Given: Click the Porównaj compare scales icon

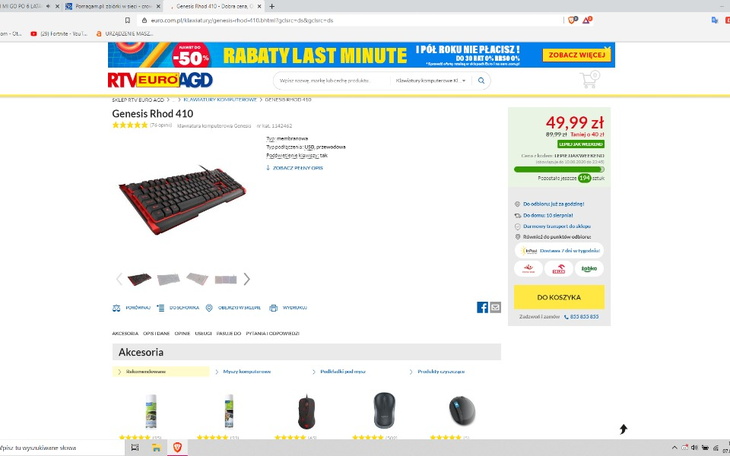Looking at the screenshot, I should 116,308.
